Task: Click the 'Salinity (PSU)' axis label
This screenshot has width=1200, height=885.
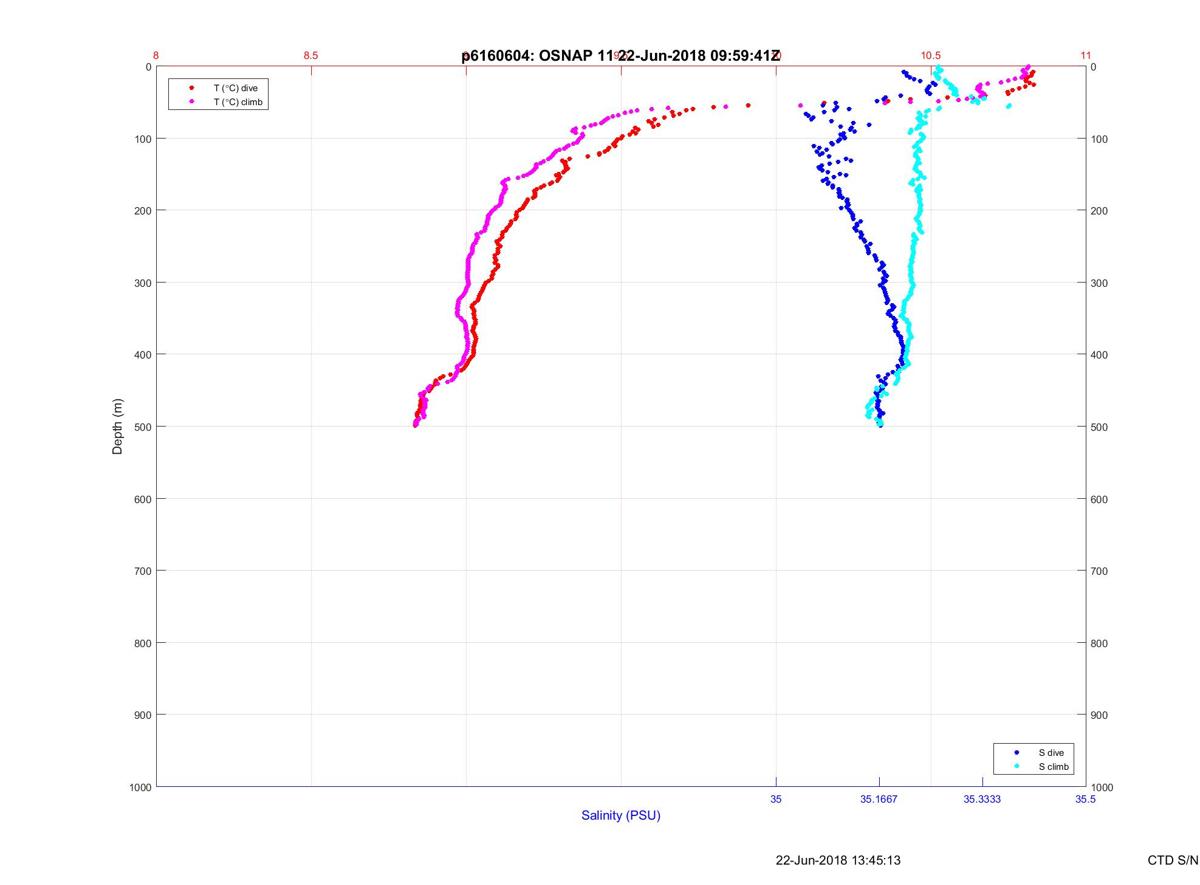Action: point(621,815)
